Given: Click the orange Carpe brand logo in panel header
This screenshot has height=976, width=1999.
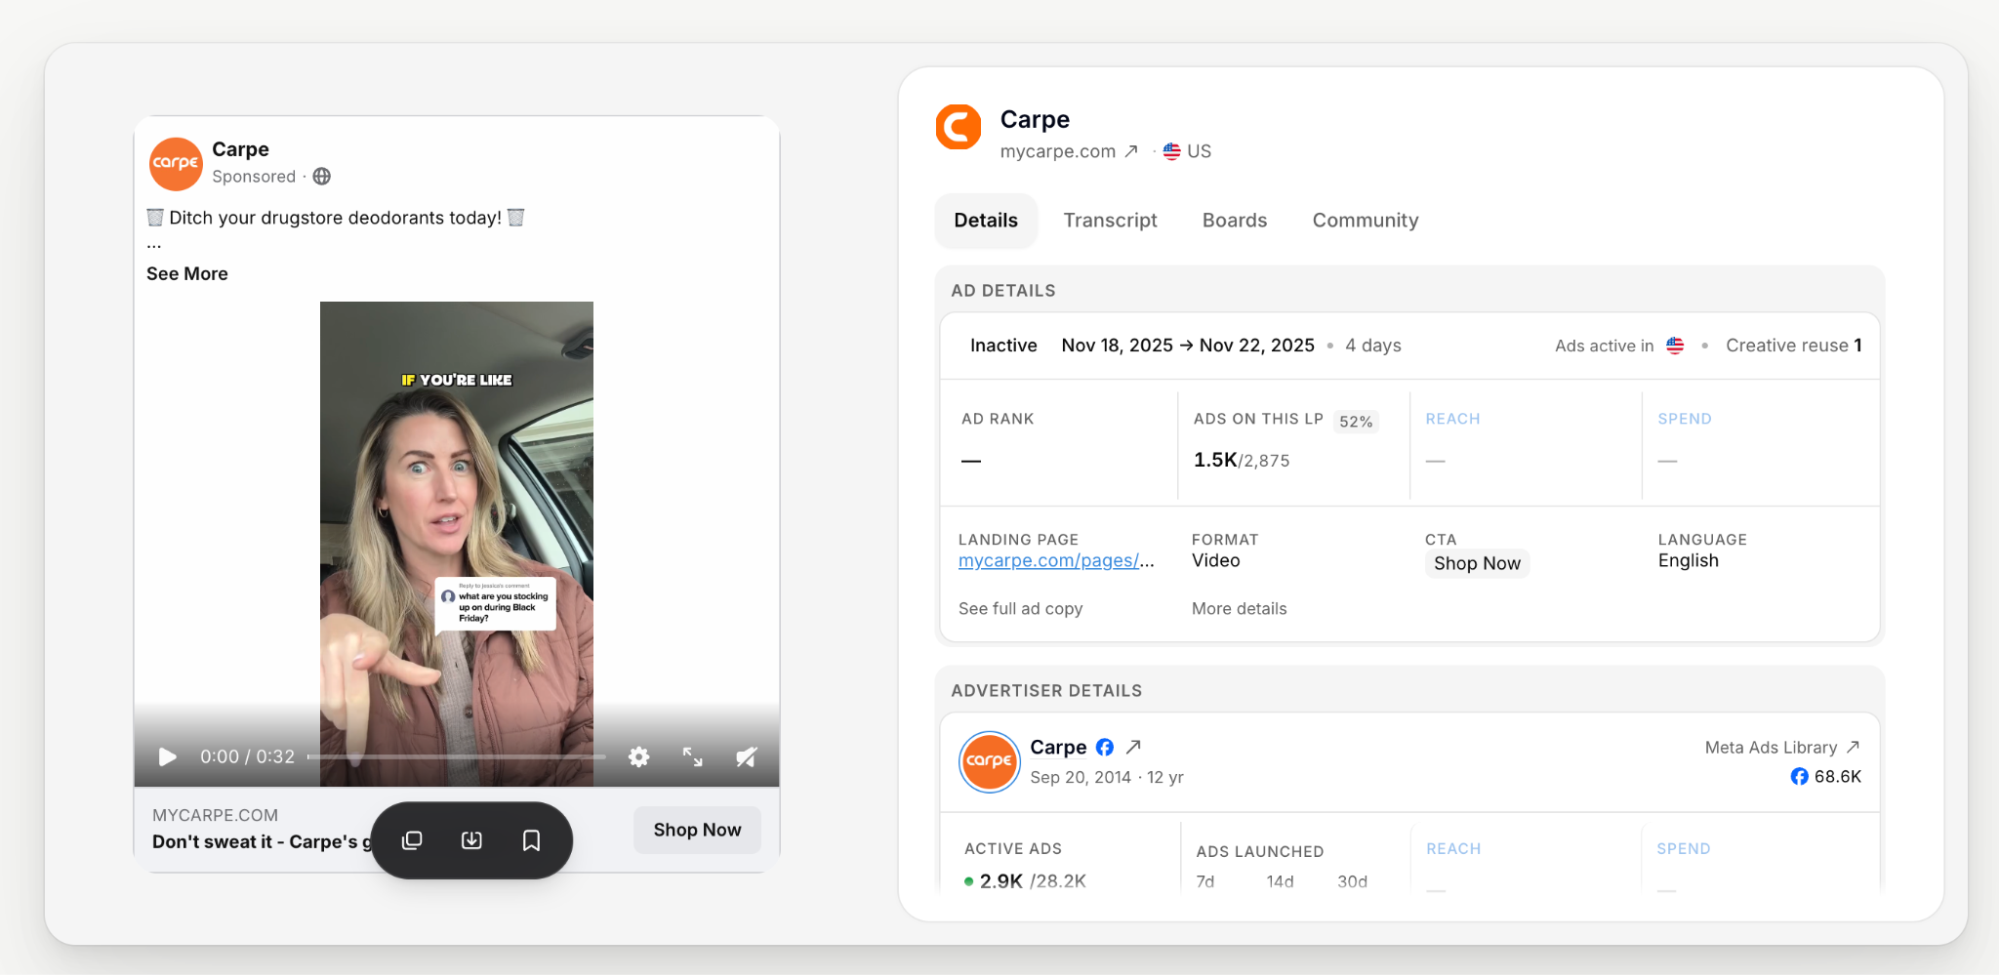Looking at the screenshot, I should (958, 127).
